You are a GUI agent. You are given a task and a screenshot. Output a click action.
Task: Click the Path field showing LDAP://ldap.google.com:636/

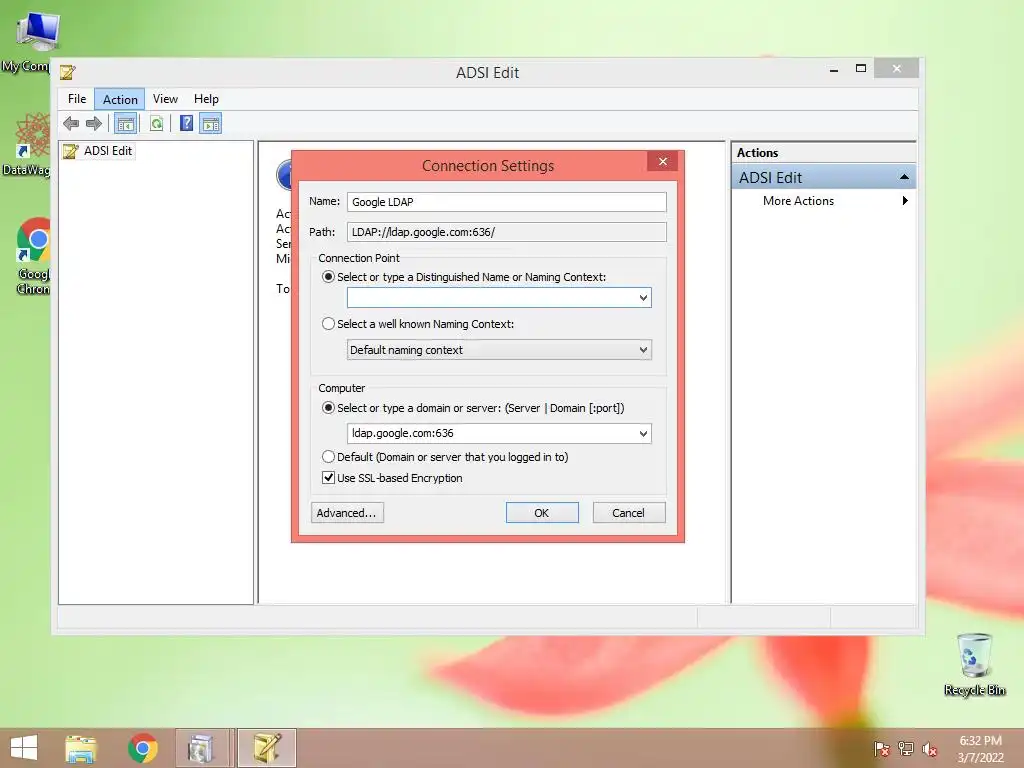(x=506, y=232)
